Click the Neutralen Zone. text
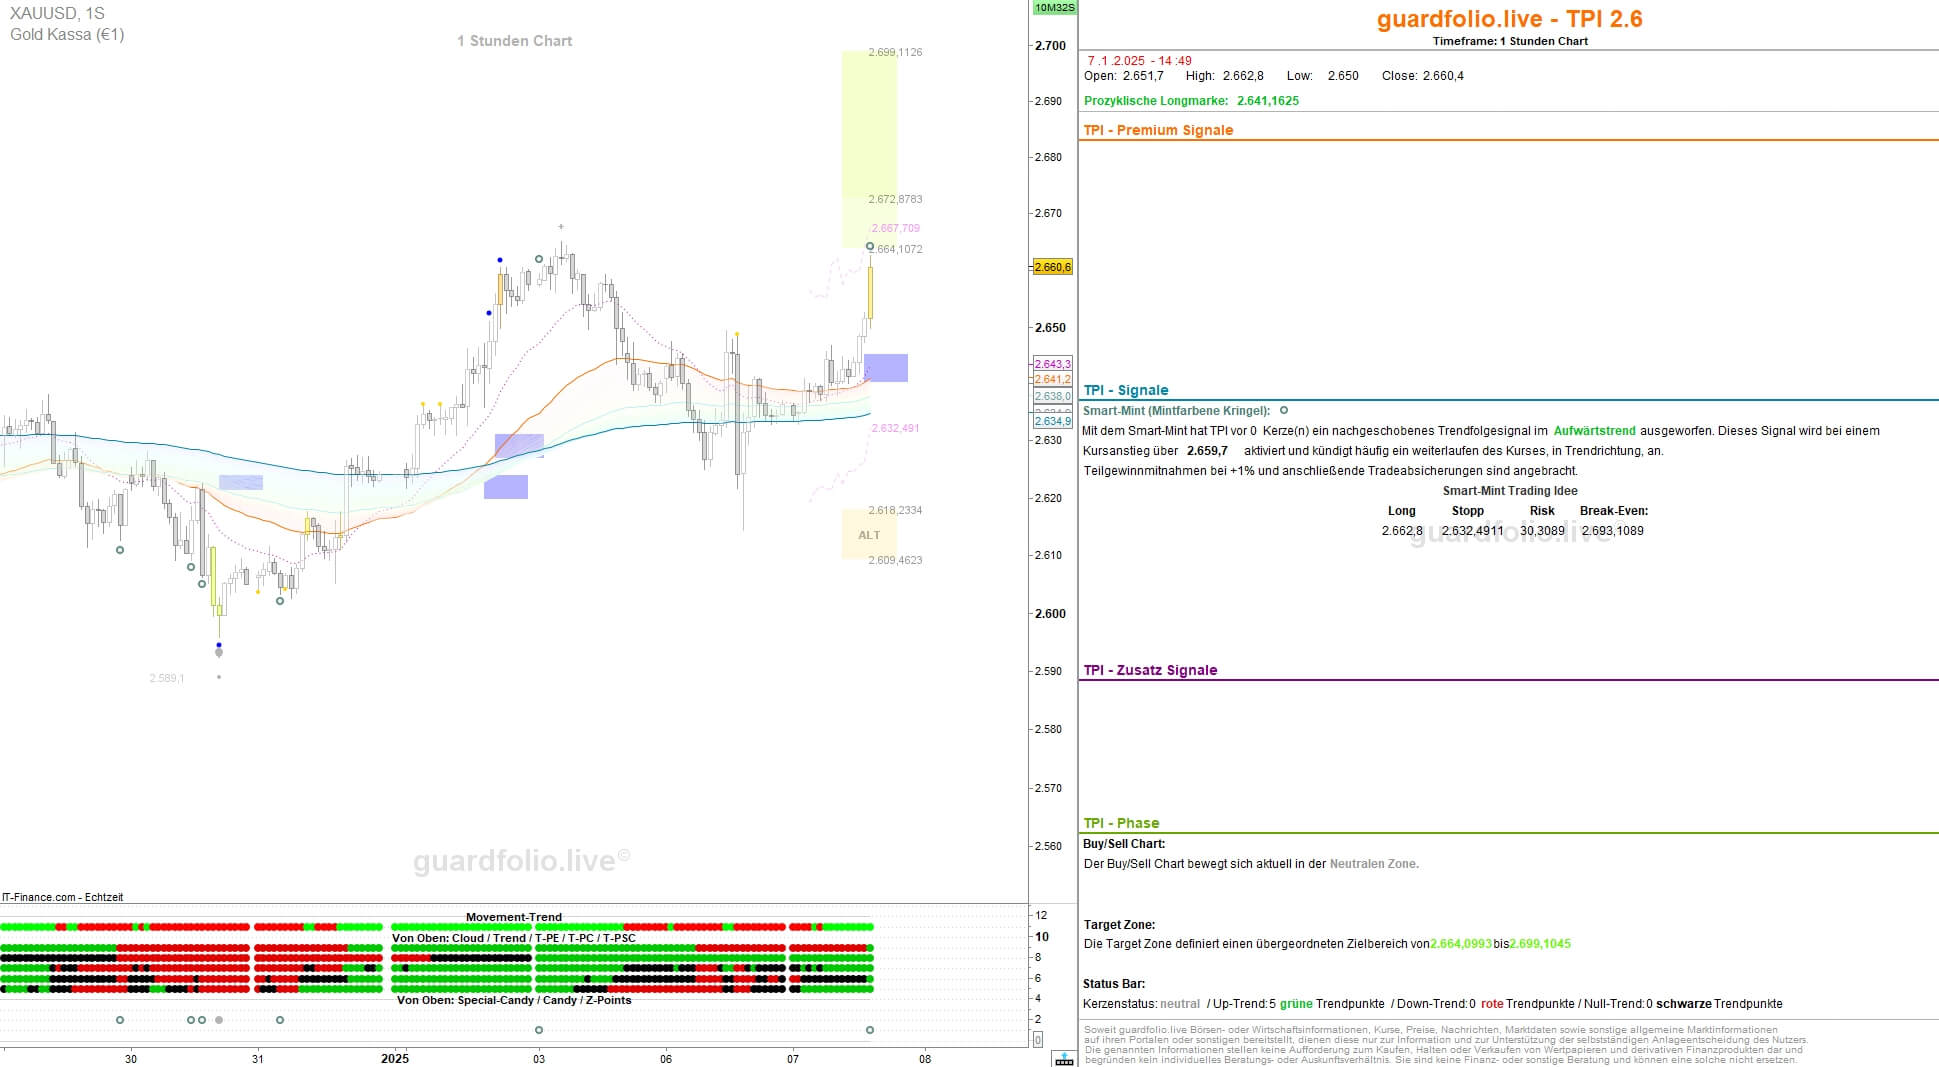The height and width of the screenshot is (1067, 1939). click(x=1374, y=864)
